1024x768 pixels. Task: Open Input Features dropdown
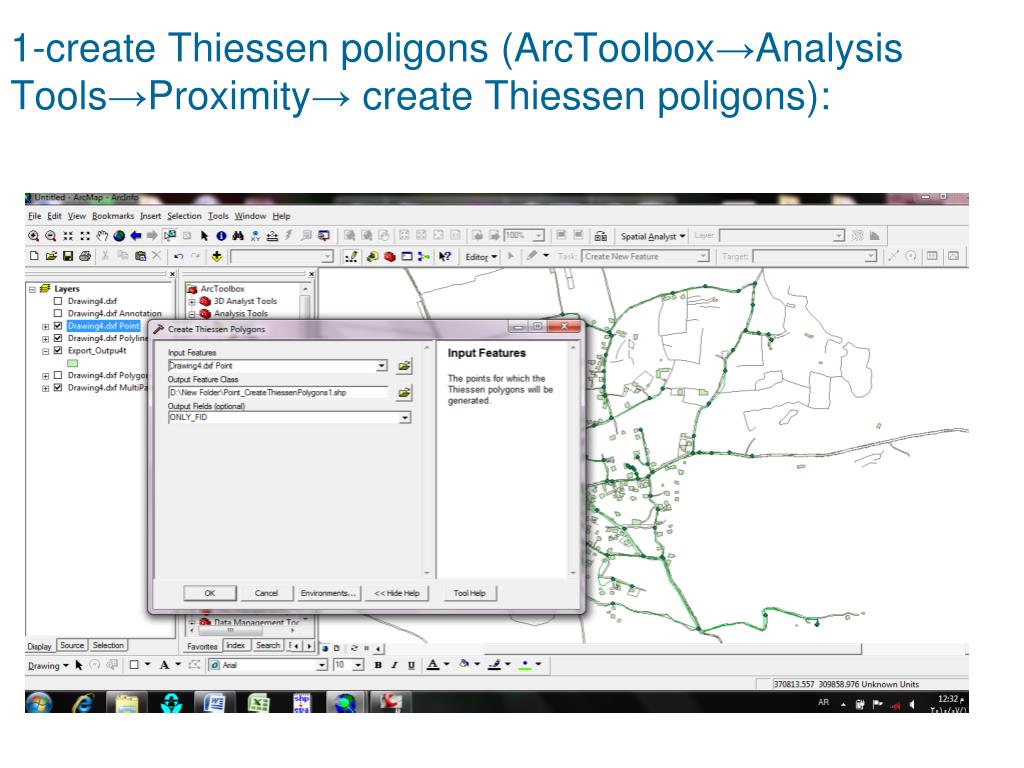(381, 366)
